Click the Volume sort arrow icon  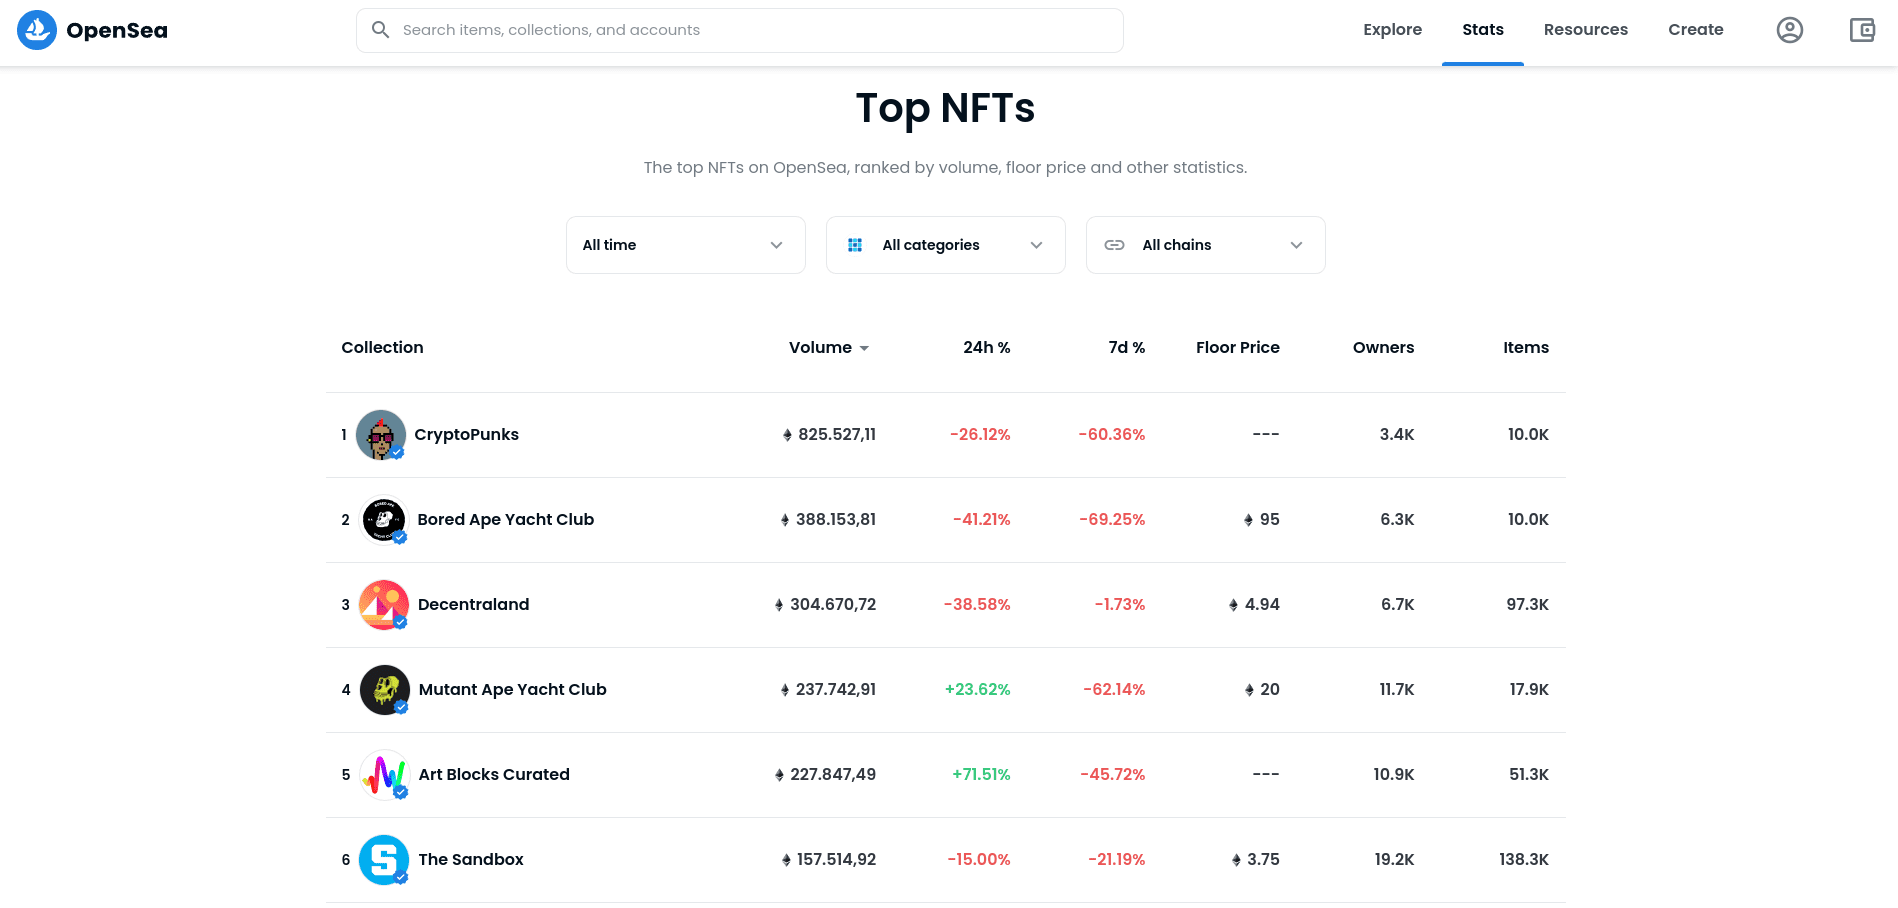[864, 348]
